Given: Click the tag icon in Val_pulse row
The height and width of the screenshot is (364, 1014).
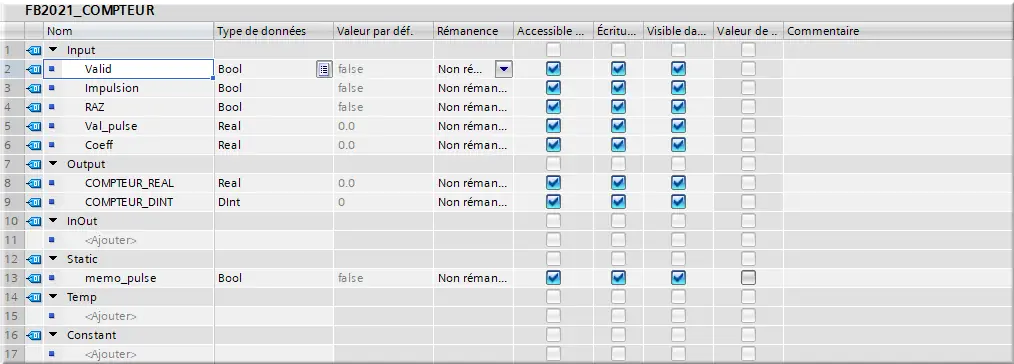Looking at the screenshot, I should pyautogui.click(x=34, y=126).
